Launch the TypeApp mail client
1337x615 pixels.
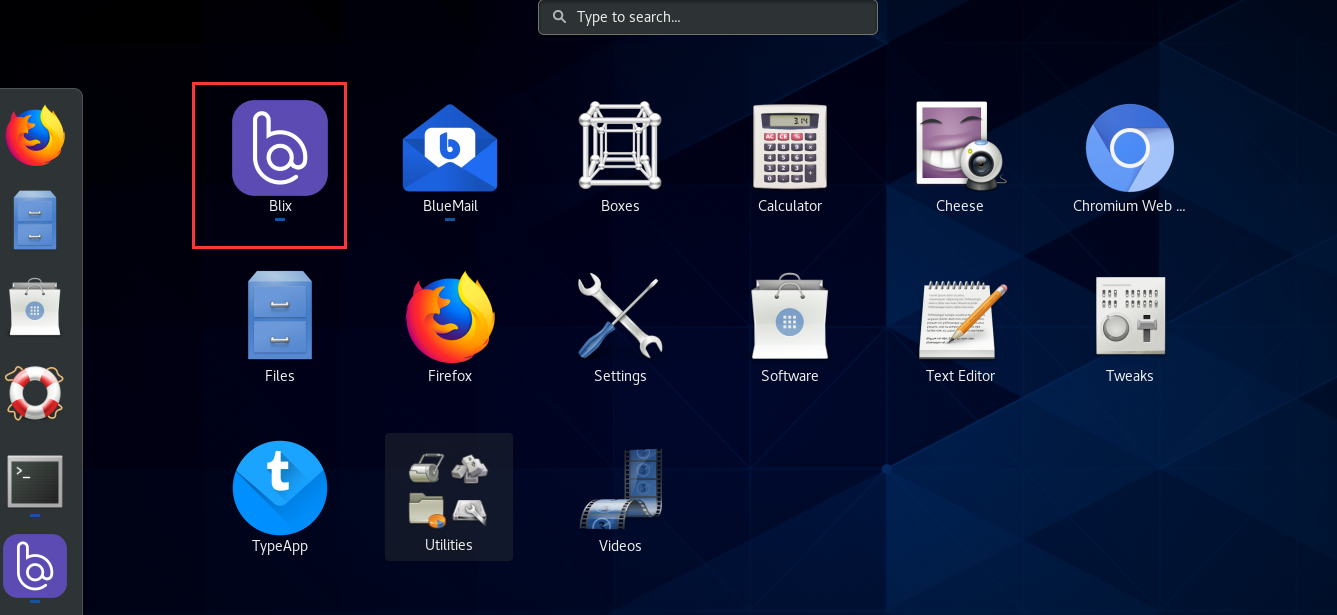coord(280,488)
